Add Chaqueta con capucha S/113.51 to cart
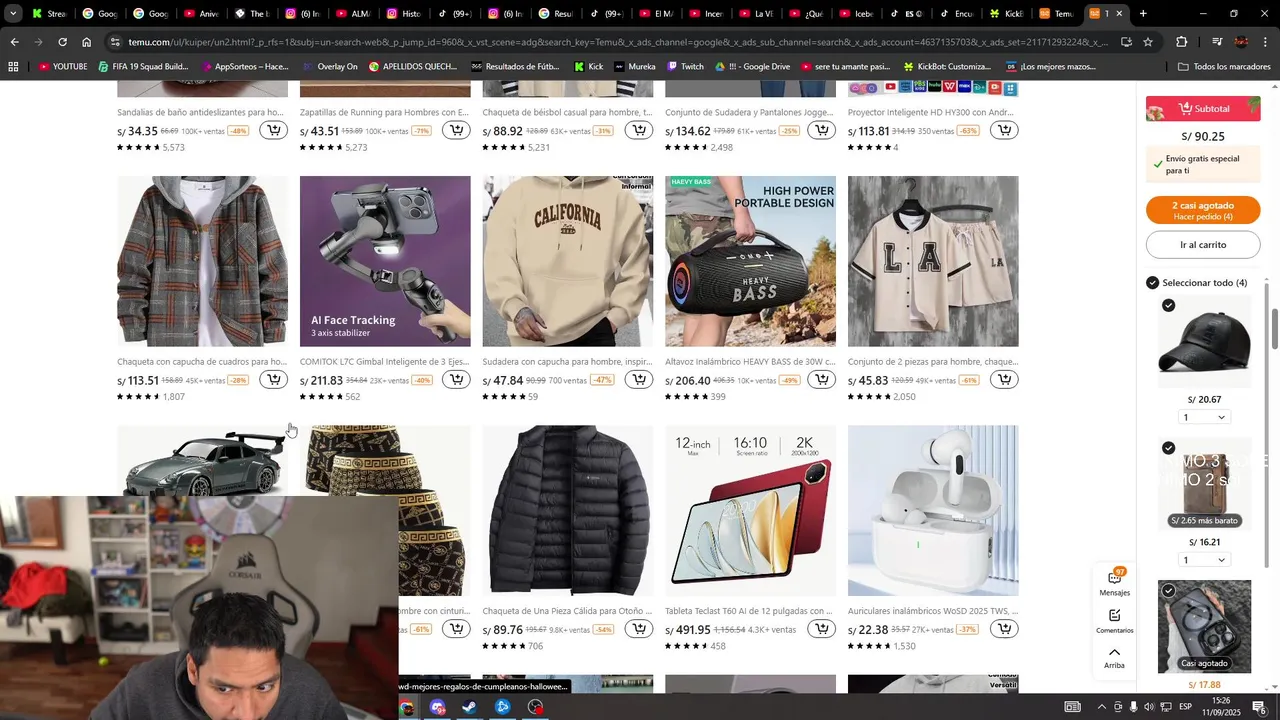This screenshot has height=720, width=1280. tap(273, 380)
